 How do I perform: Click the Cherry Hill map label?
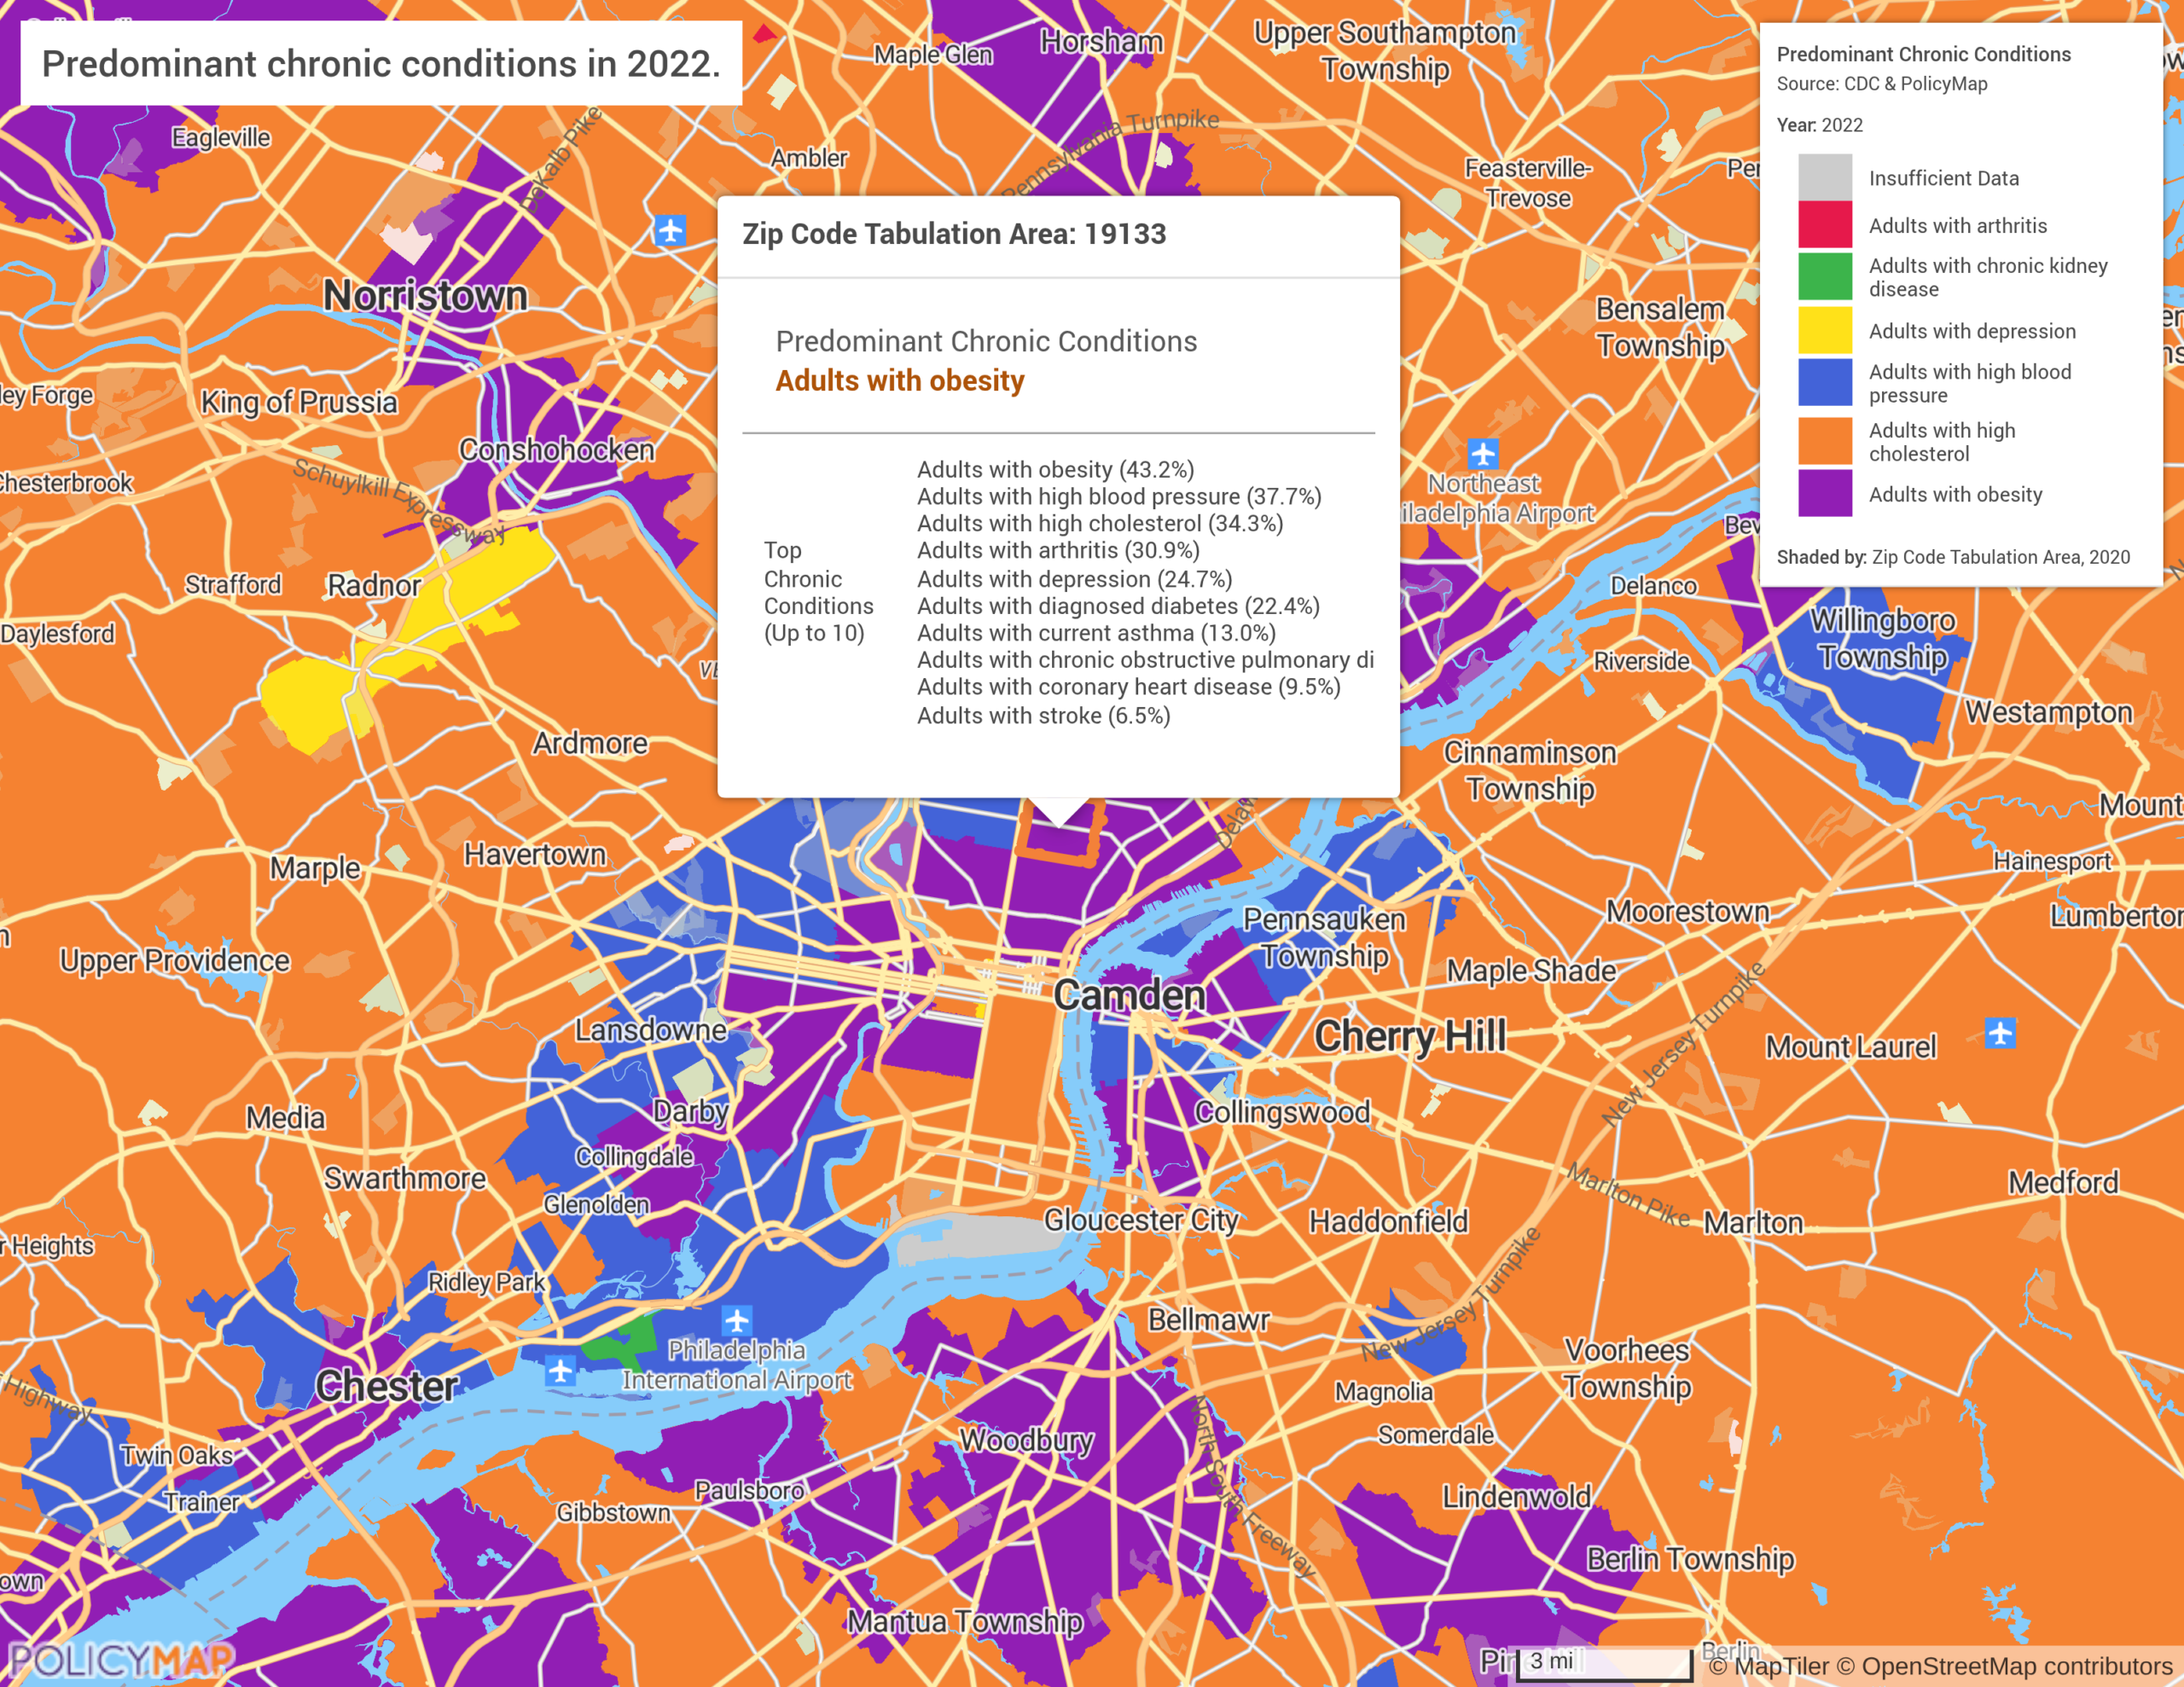coord(1409,1036)
